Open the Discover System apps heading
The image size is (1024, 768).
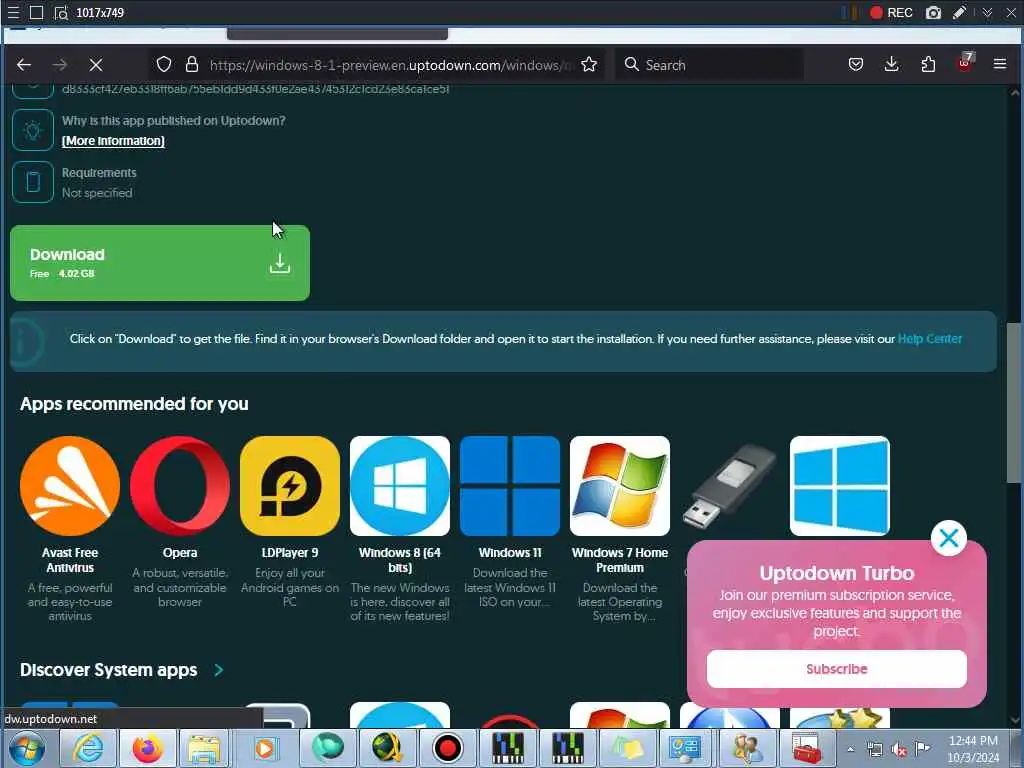(108, 670)
